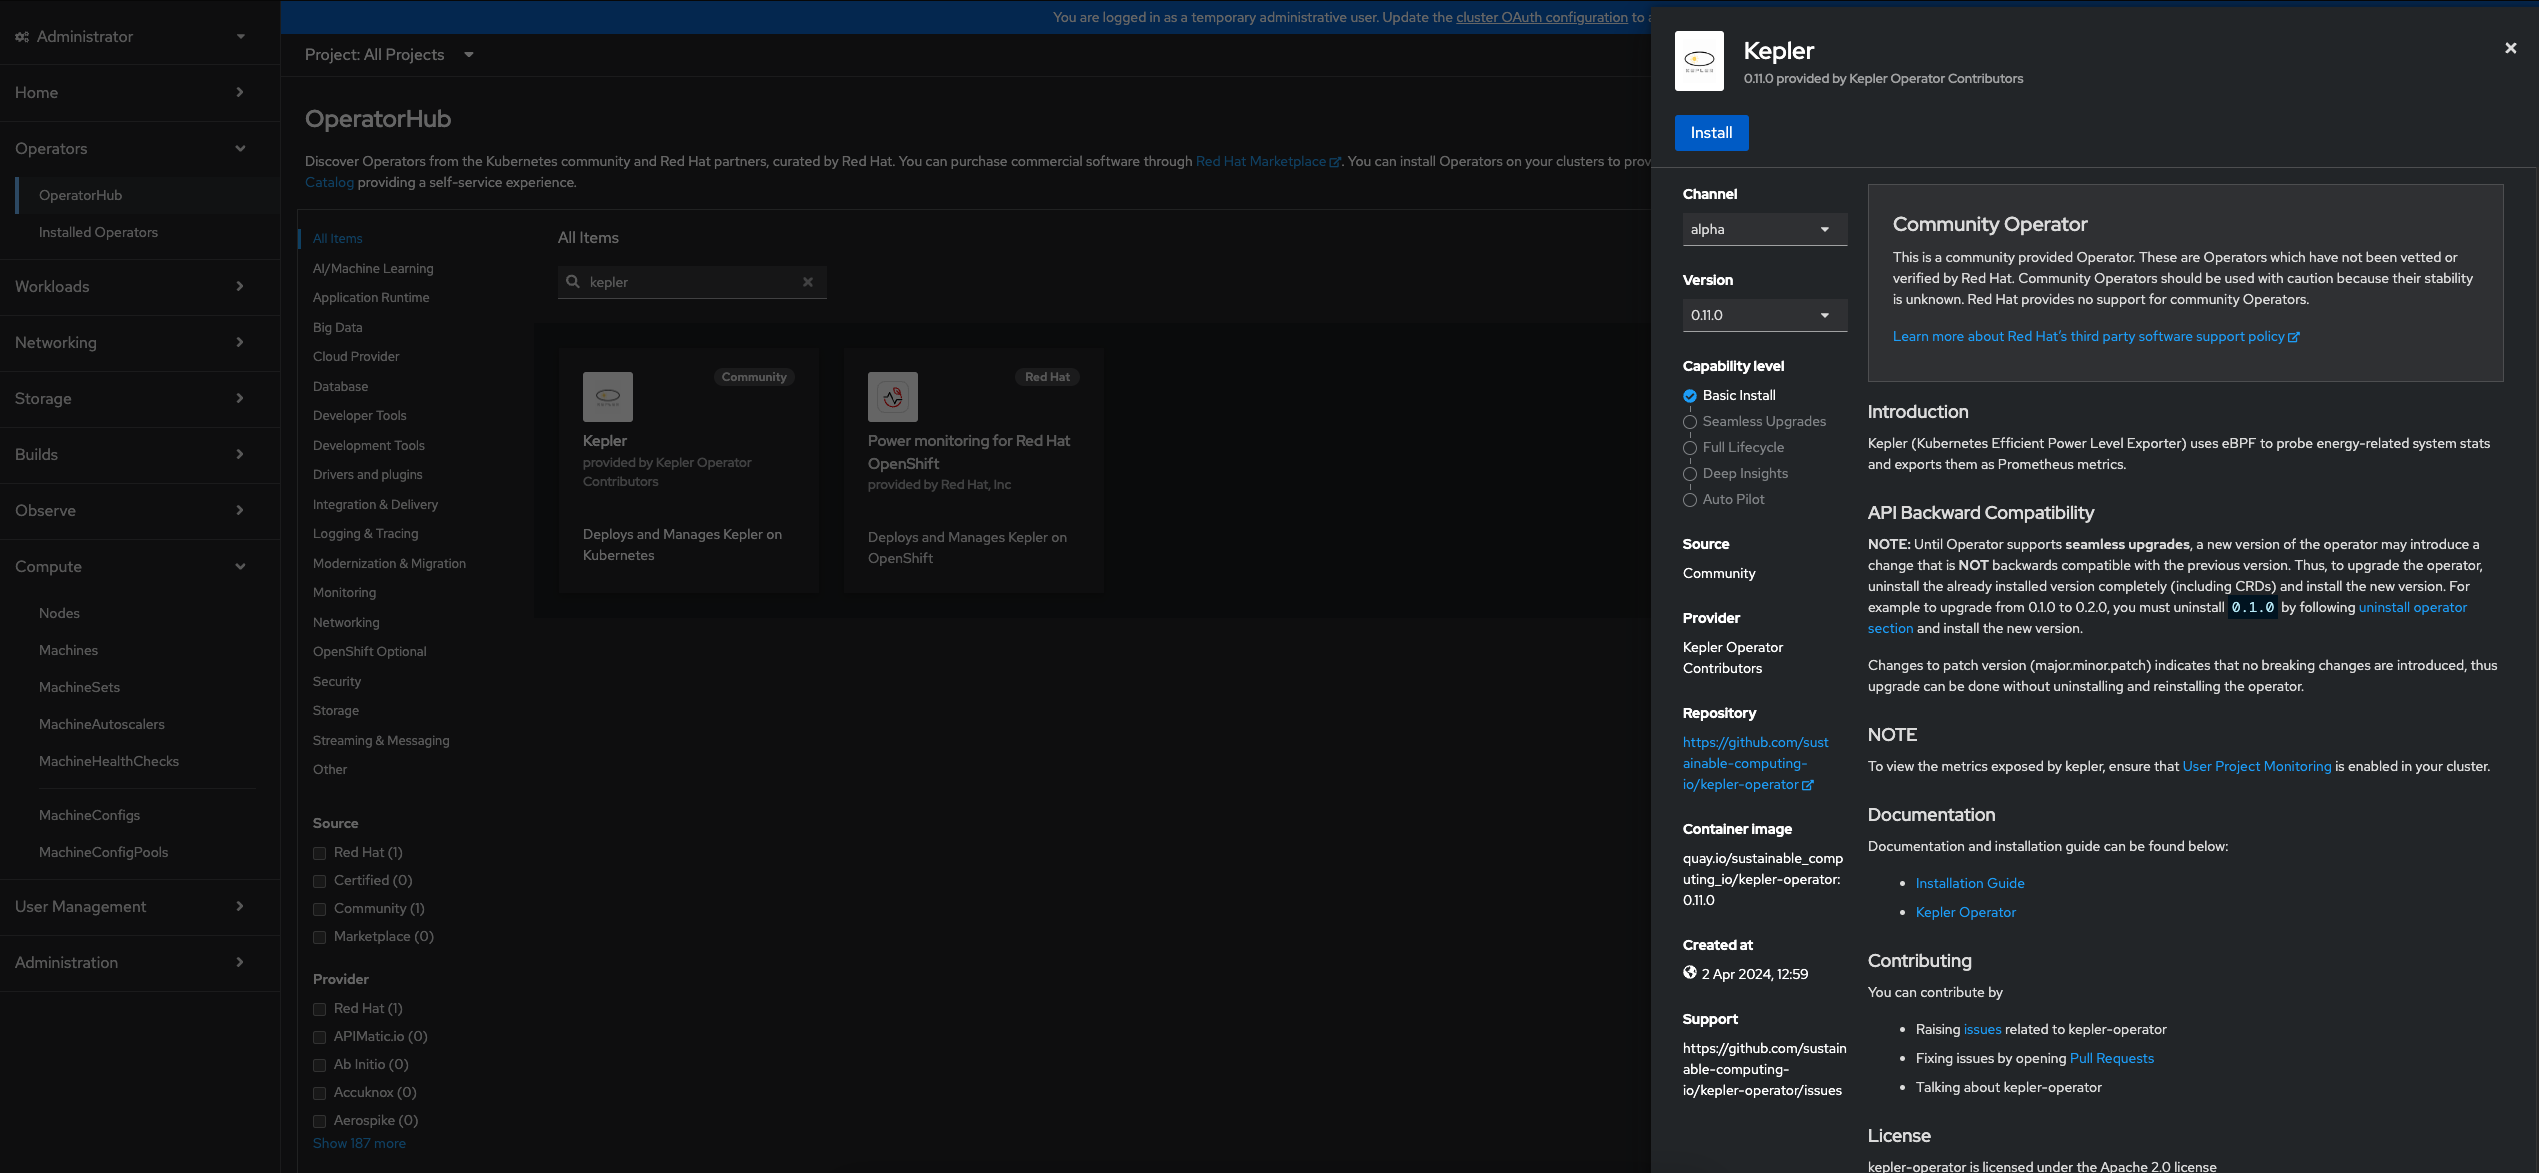Click the search magnifier icon
Image resolution: width=2539 pixels, height=1173 pixels.
tap(573, 282)
